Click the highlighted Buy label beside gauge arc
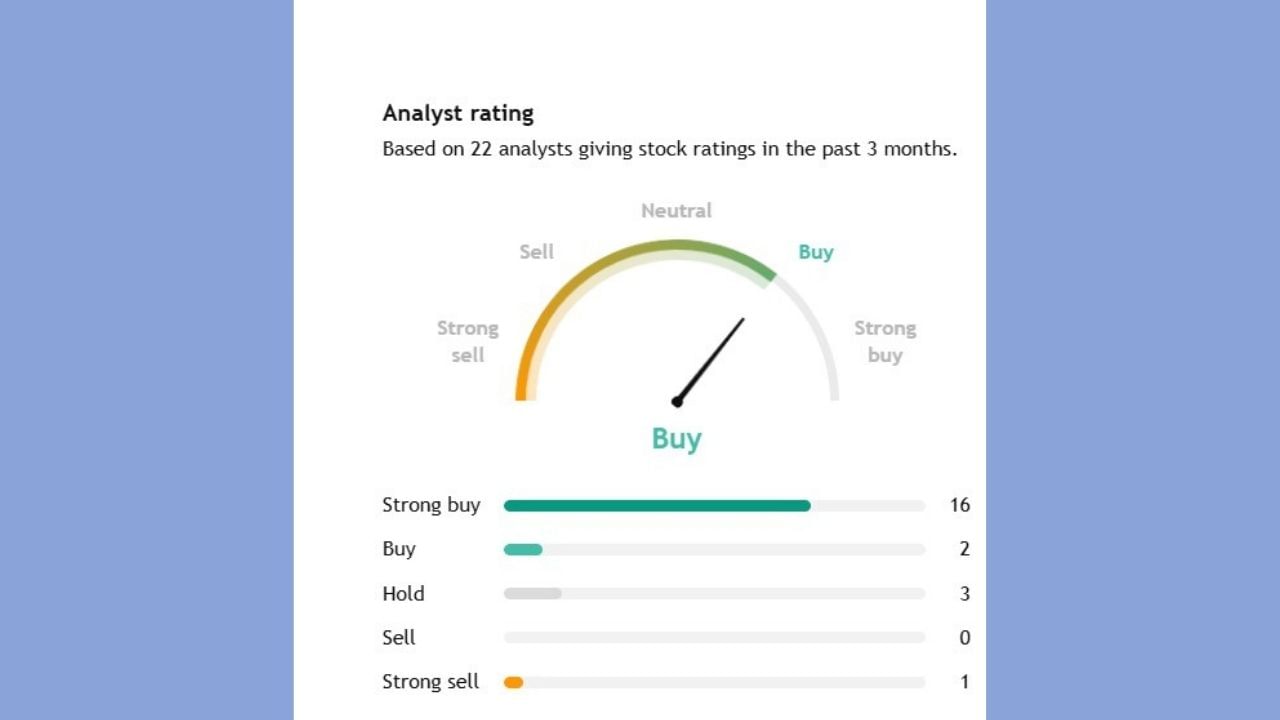1280x720 pixels. (815, 252)
